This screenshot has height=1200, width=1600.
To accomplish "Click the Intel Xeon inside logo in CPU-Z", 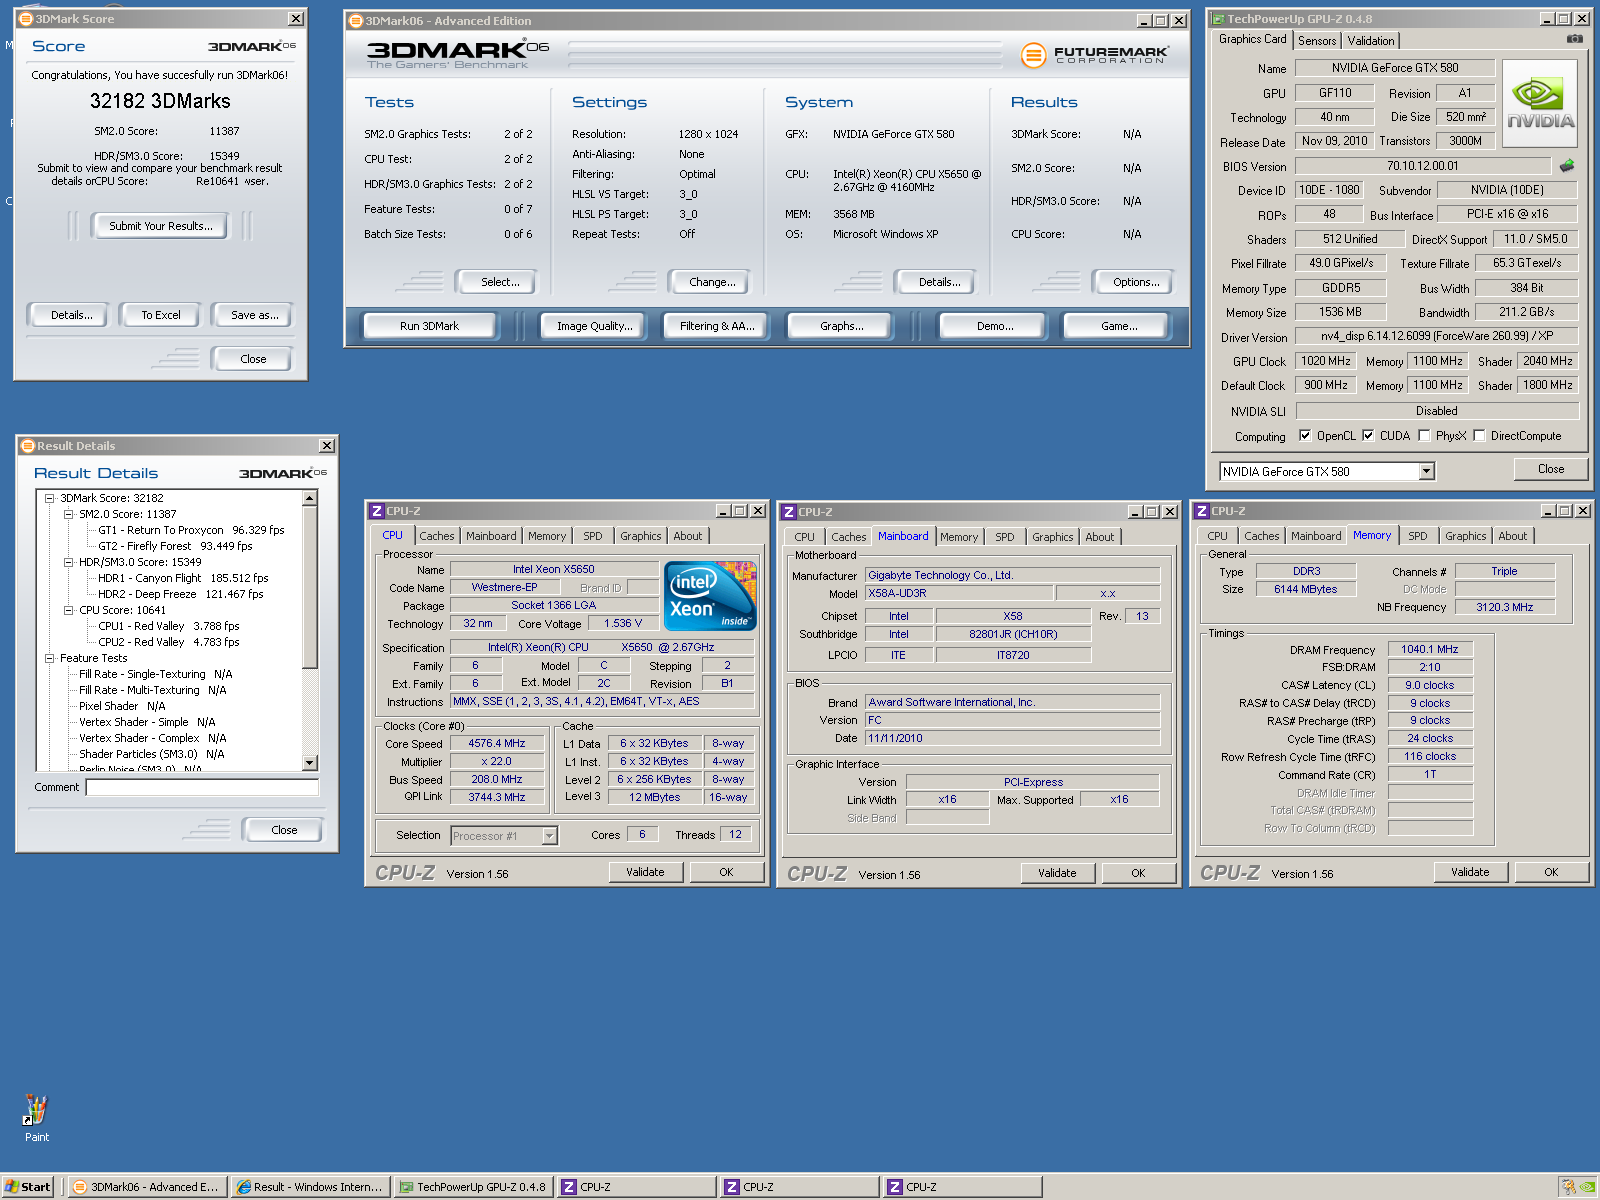I will pos(710,596).
